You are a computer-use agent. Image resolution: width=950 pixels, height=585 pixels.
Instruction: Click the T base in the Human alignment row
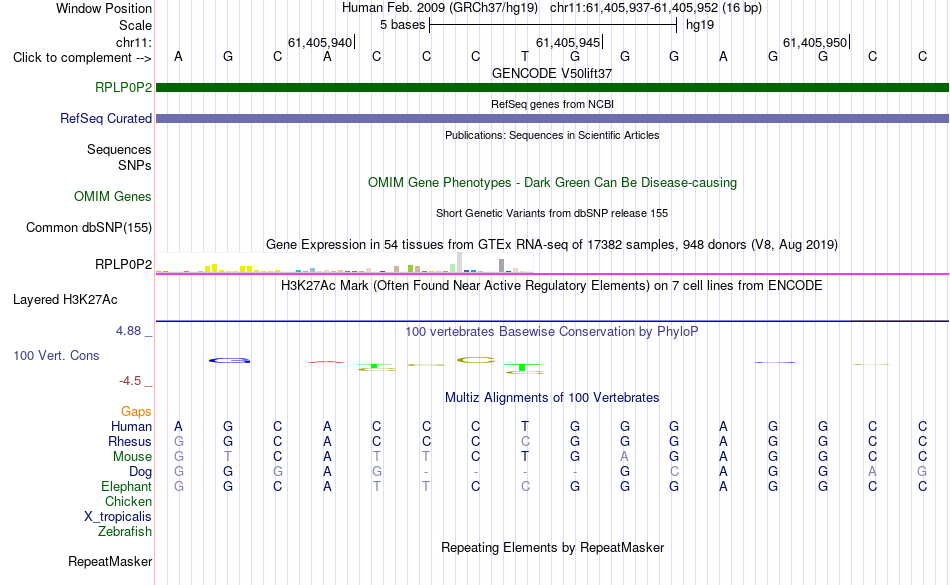(x=525, y=426)
